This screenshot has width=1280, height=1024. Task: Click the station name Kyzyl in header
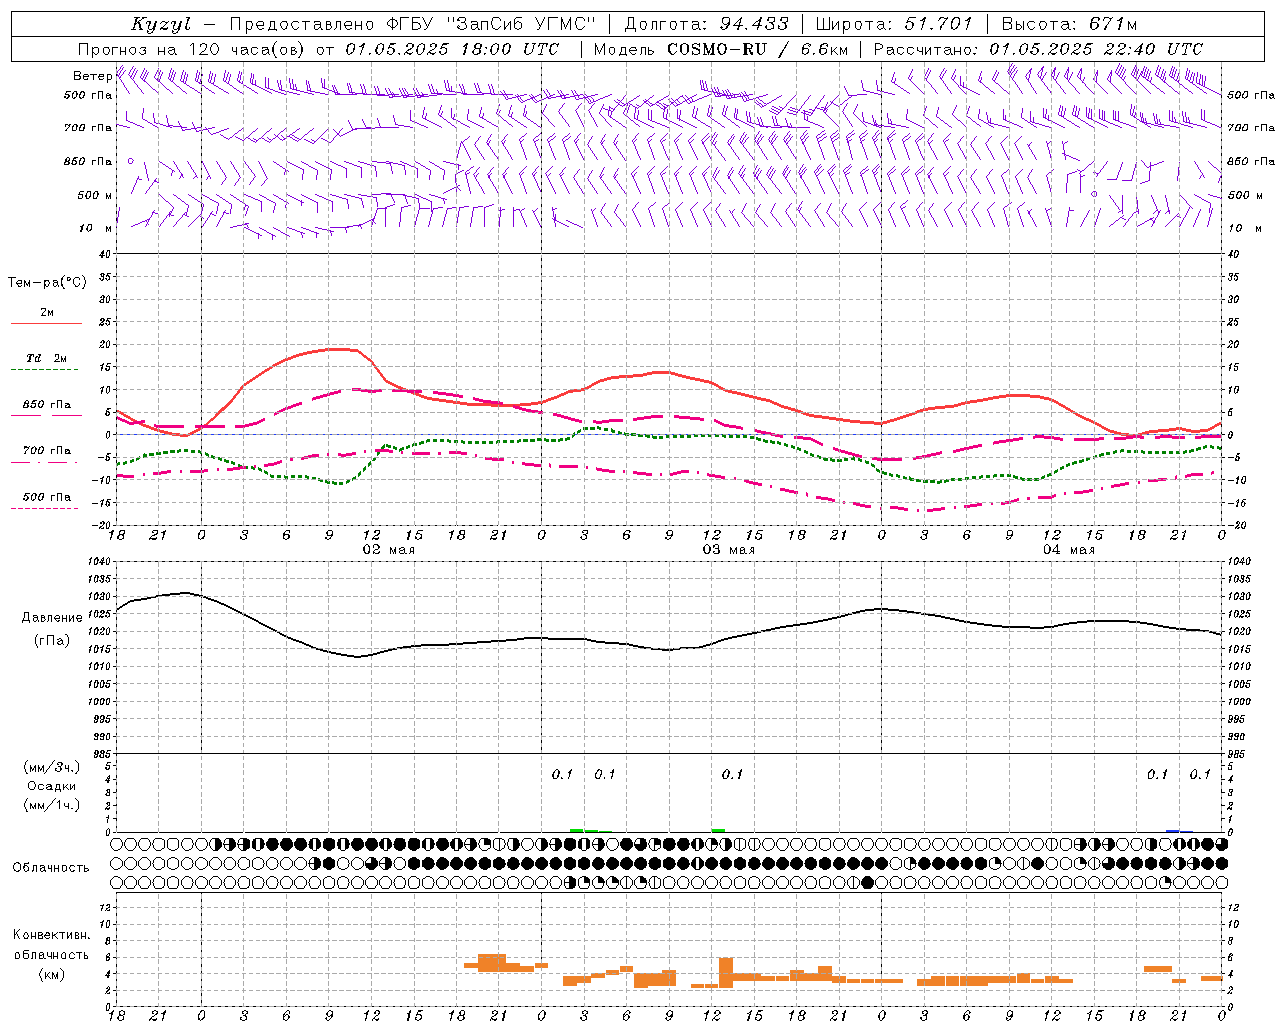(161, 24)
